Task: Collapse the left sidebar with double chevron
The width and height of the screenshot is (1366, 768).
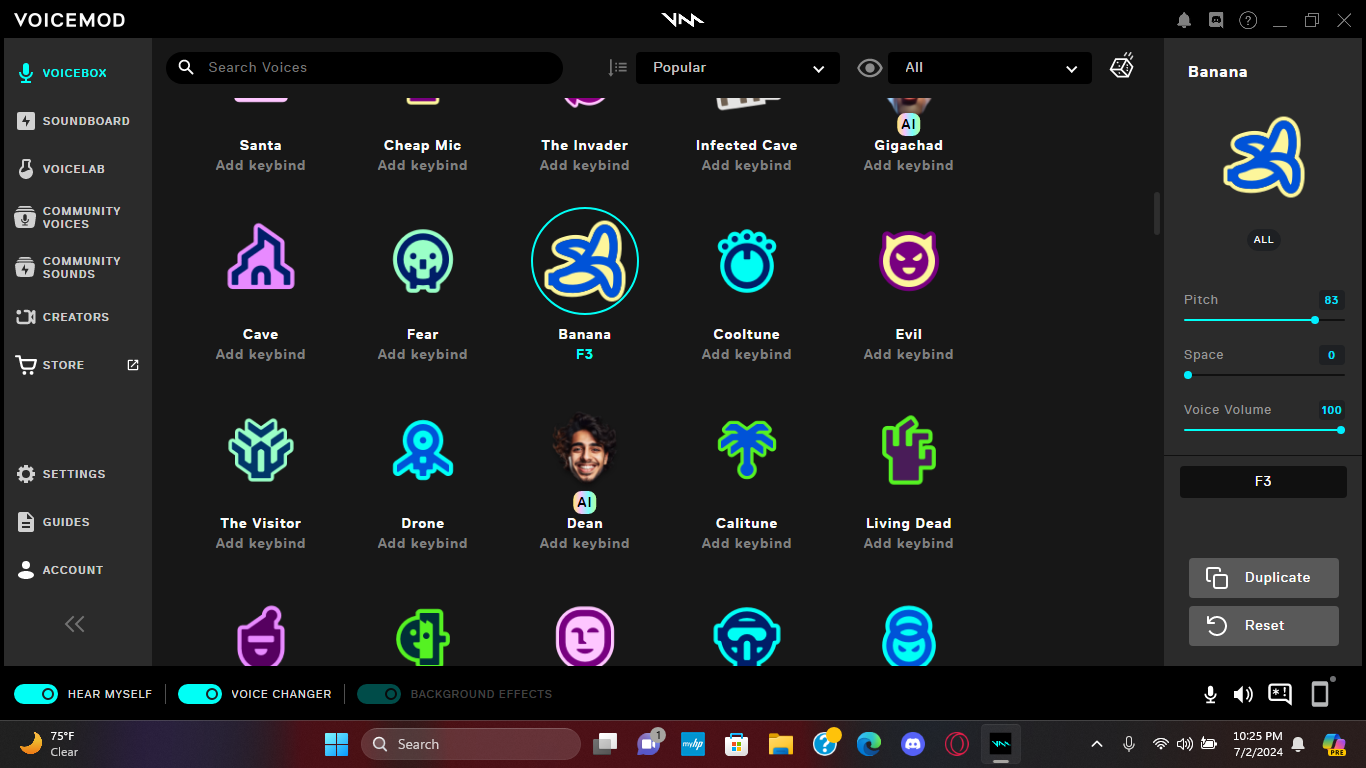Action: (x=75, y=624)
